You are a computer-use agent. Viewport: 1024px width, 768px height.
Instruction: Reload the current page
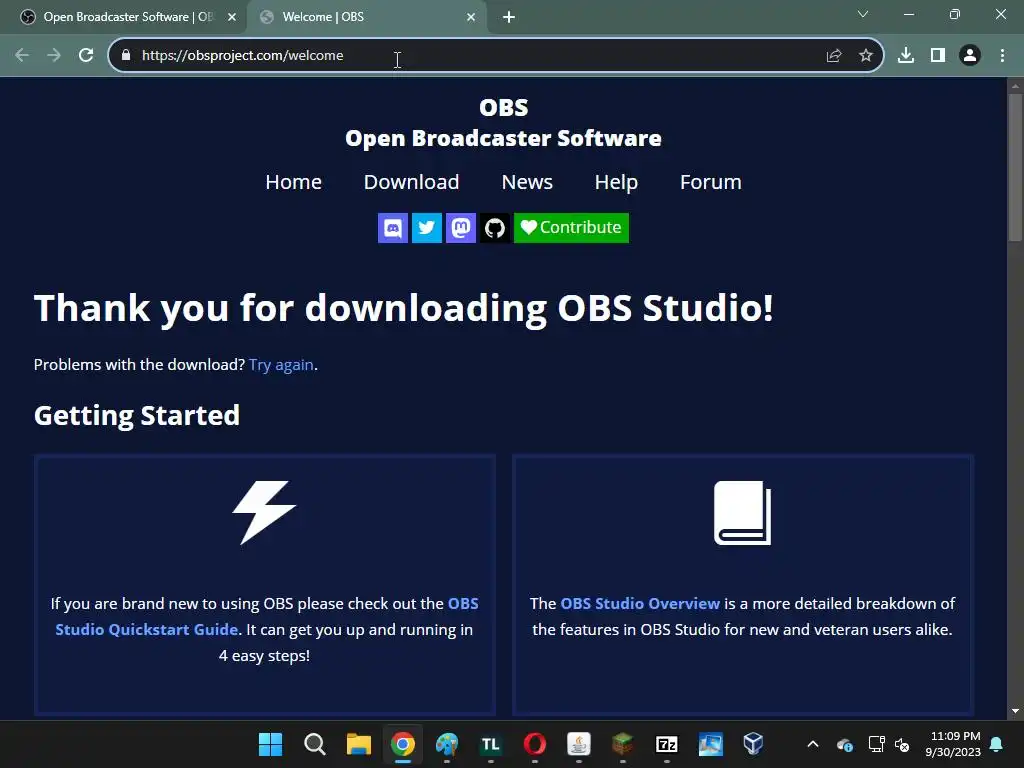click(x=86, y=56)
